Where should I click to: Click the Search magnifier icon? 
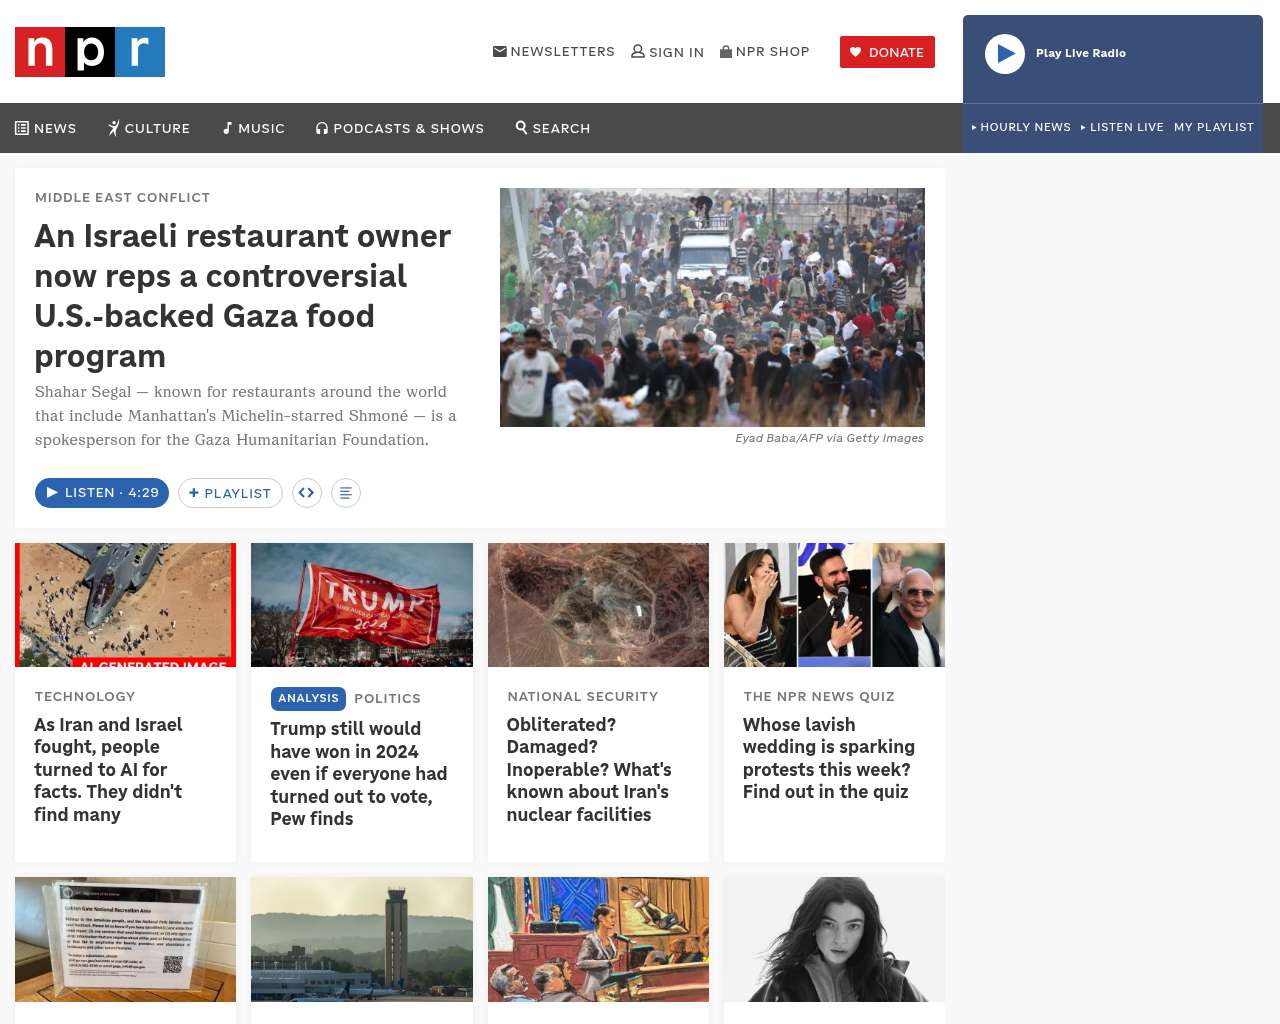pos(521,127)
